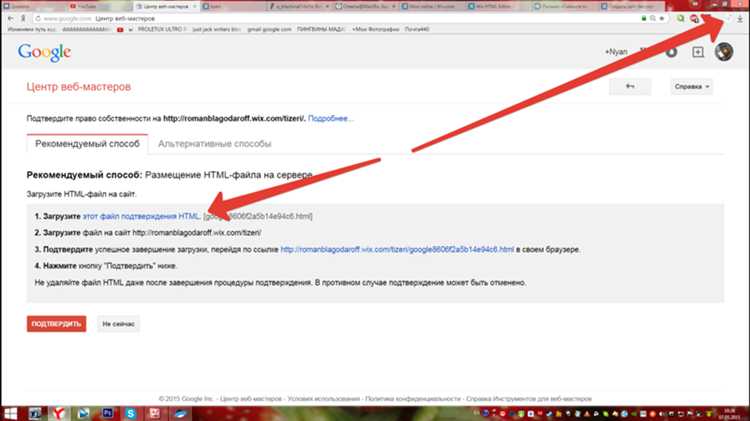Viewport: 750px width, 421px height.
Task: Open footer link Условия использования
Action: click(323, 399)
